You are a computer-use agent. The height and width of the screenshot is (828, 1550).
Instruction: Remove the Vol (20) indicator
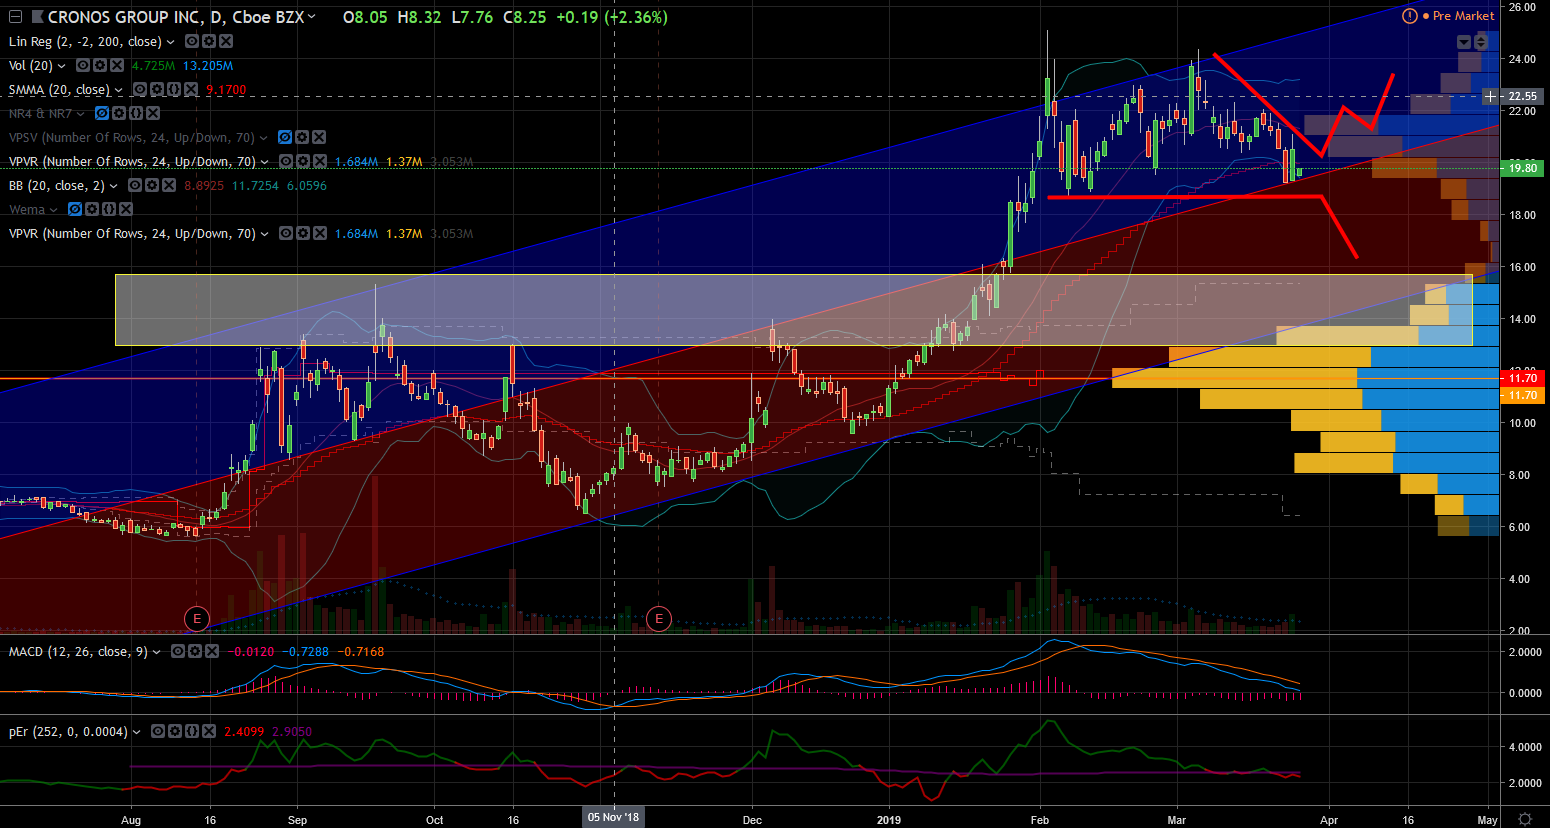click(117, 65)
